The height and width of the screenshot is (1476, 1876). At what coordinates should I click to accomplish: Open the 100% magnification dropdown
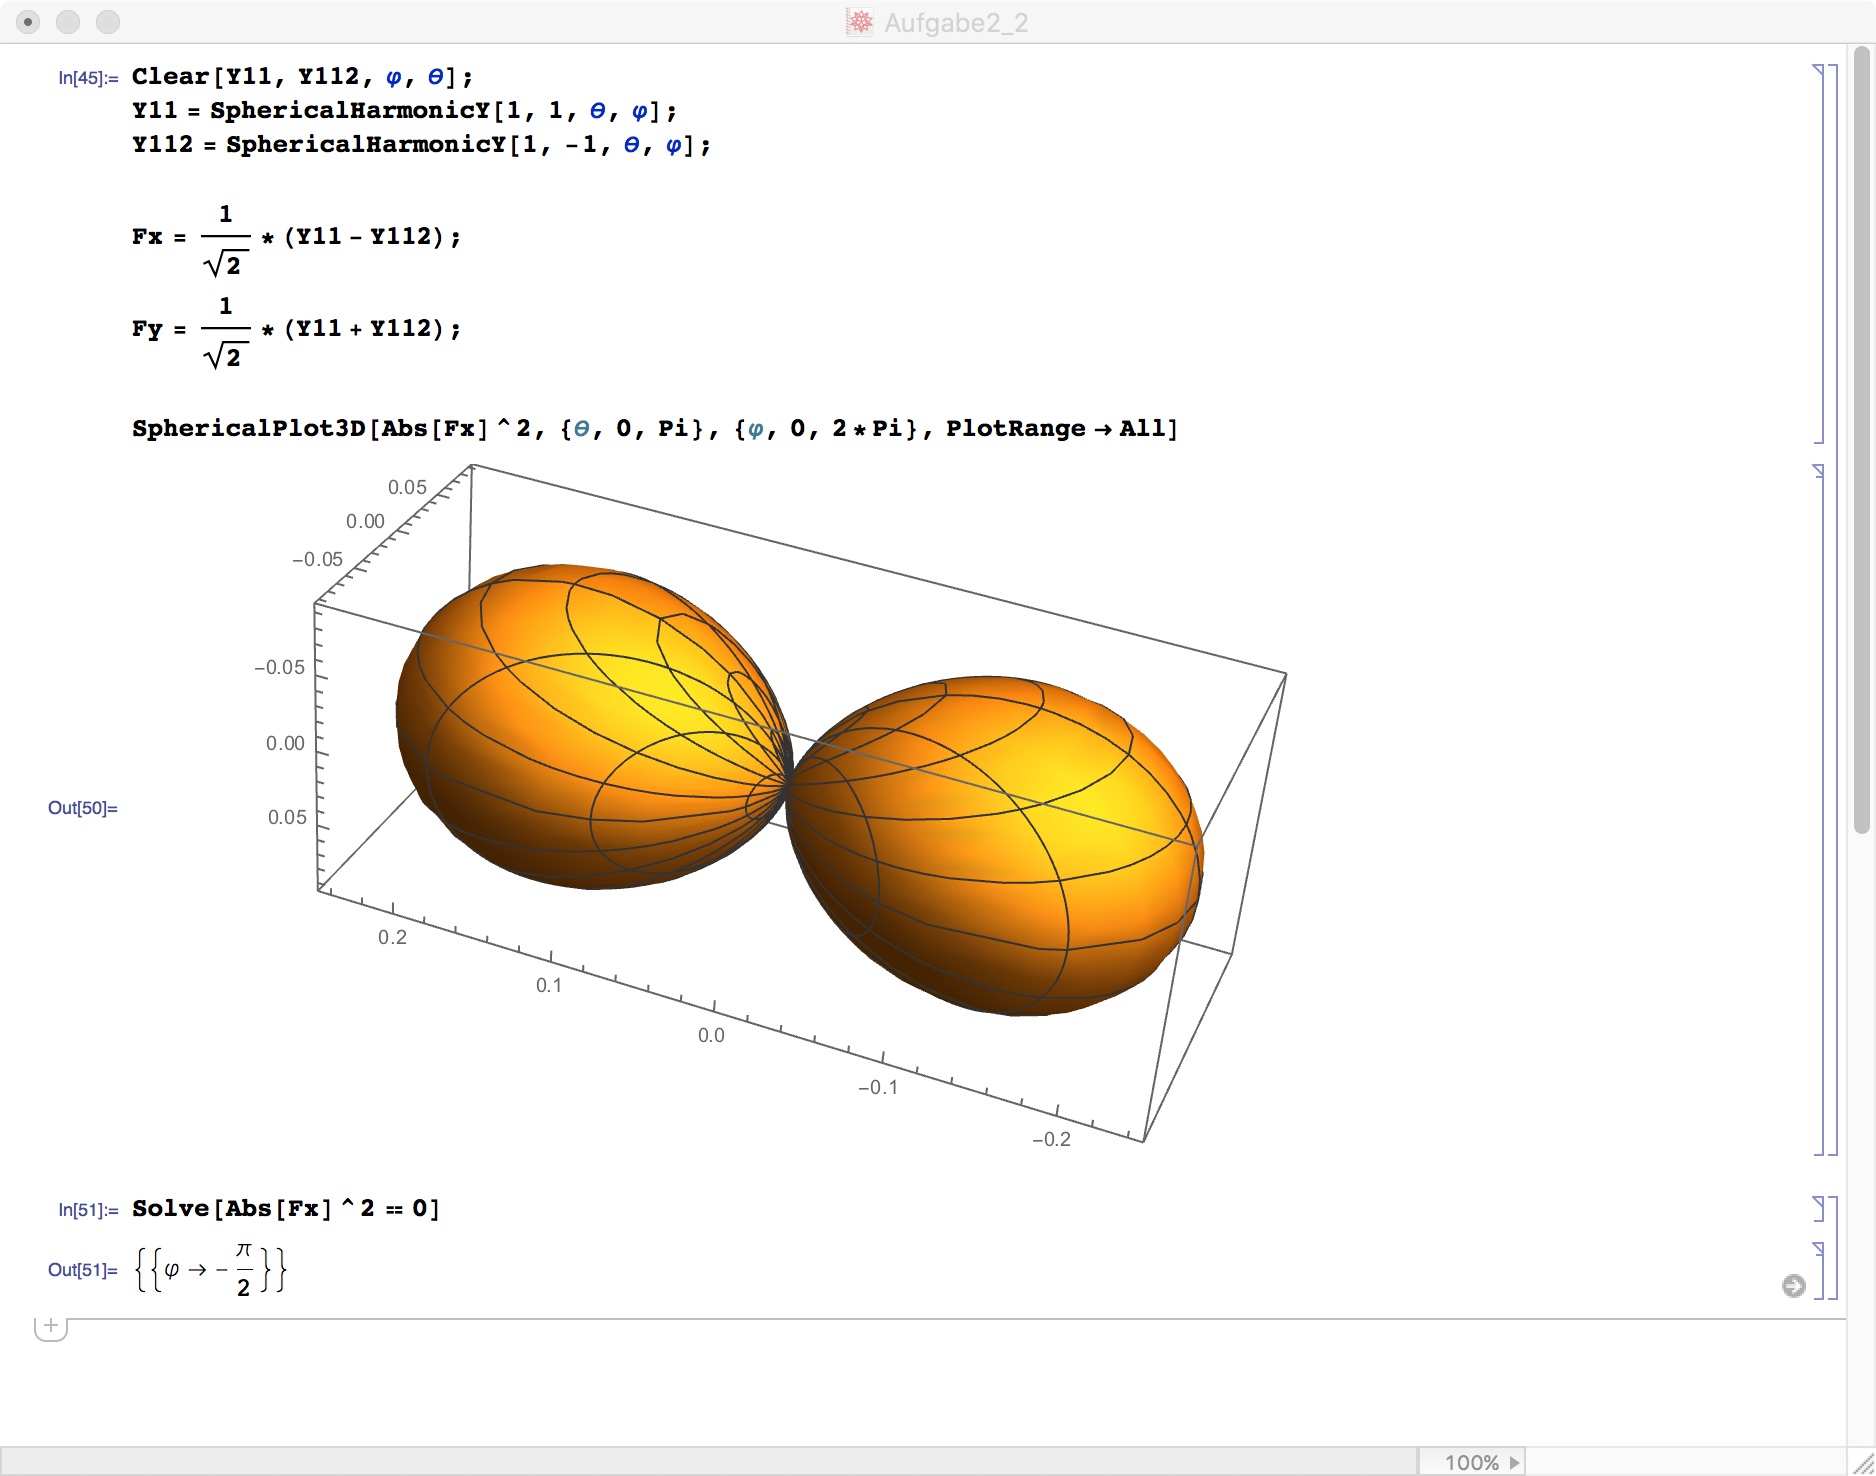[1472, 1462]
